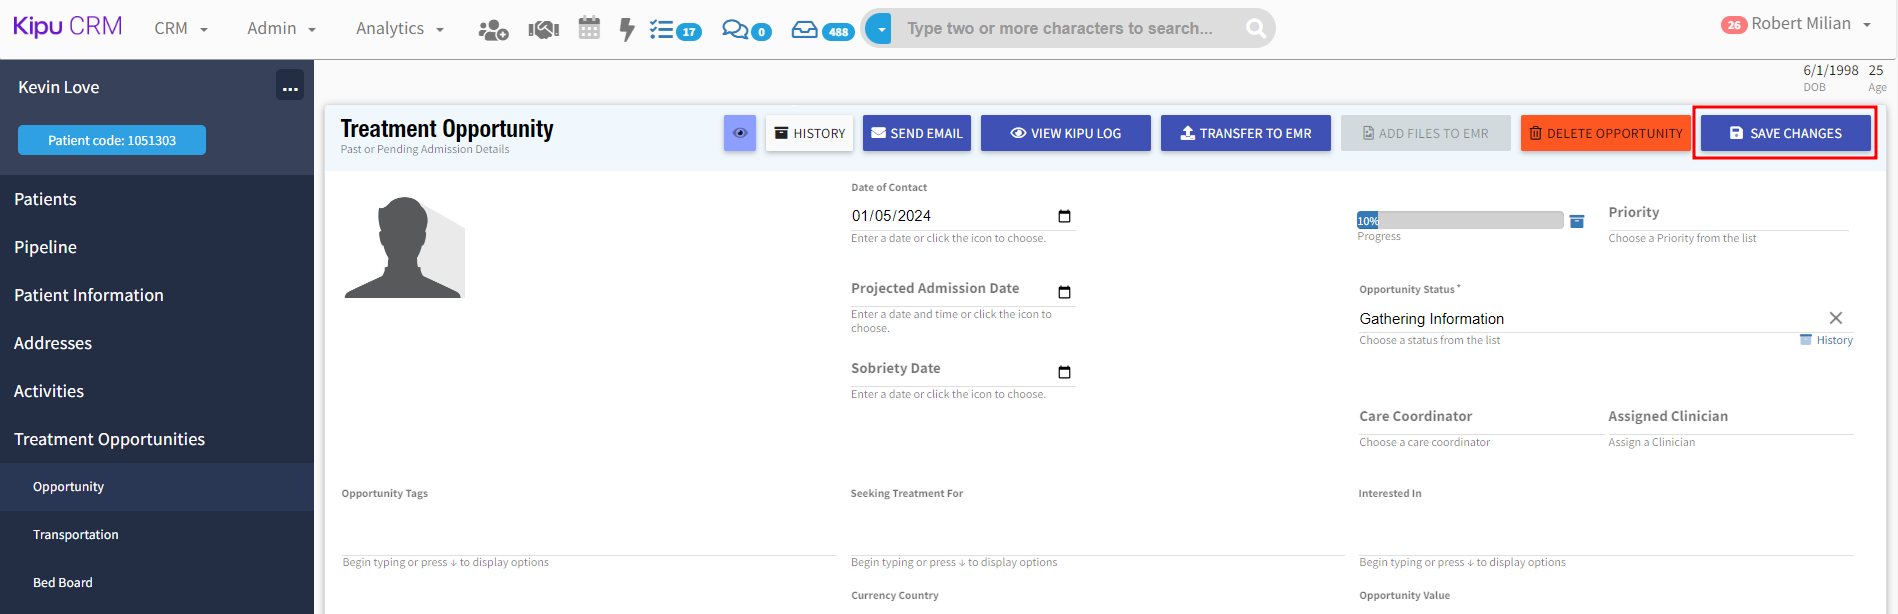Viewport: 1898px width, 614px height.
Task: Open the task checklist icon showing 17
Action: coord(675,30)
